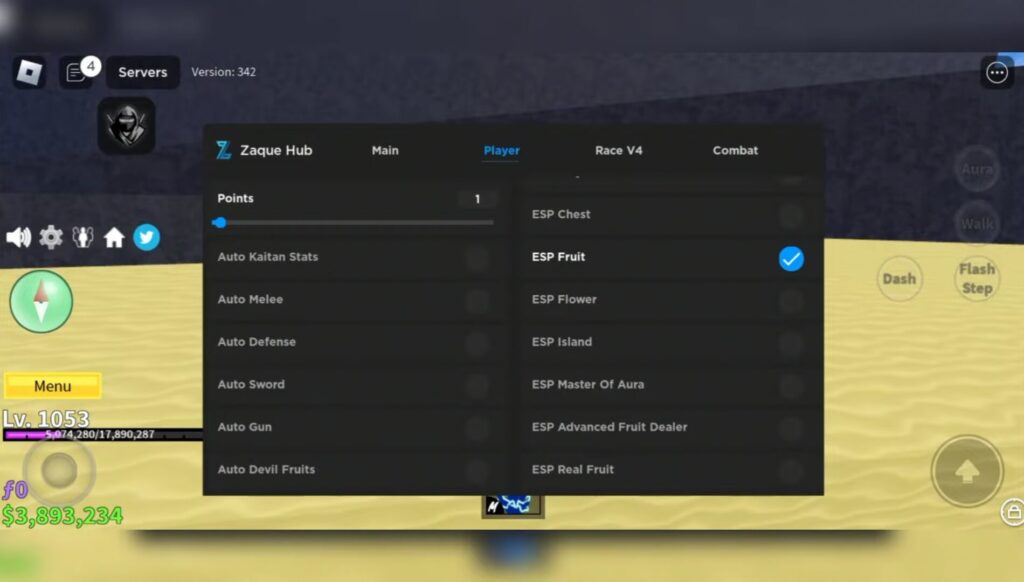Click the $3,893,234 money text
This screenshot has width=1024, height=582.
[x=62, y=515]
